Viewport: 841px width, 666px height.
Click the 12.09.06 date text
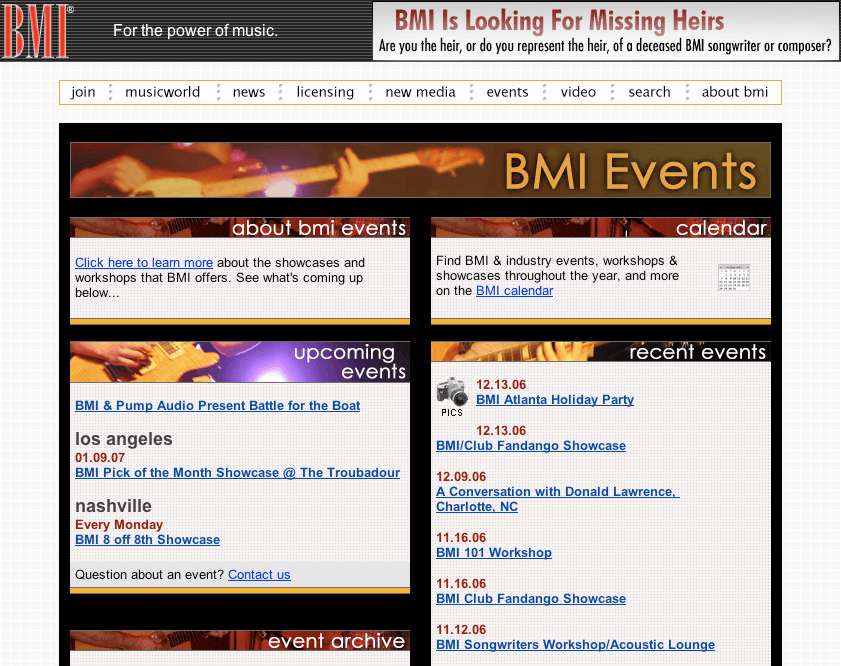tap(461, 477)
